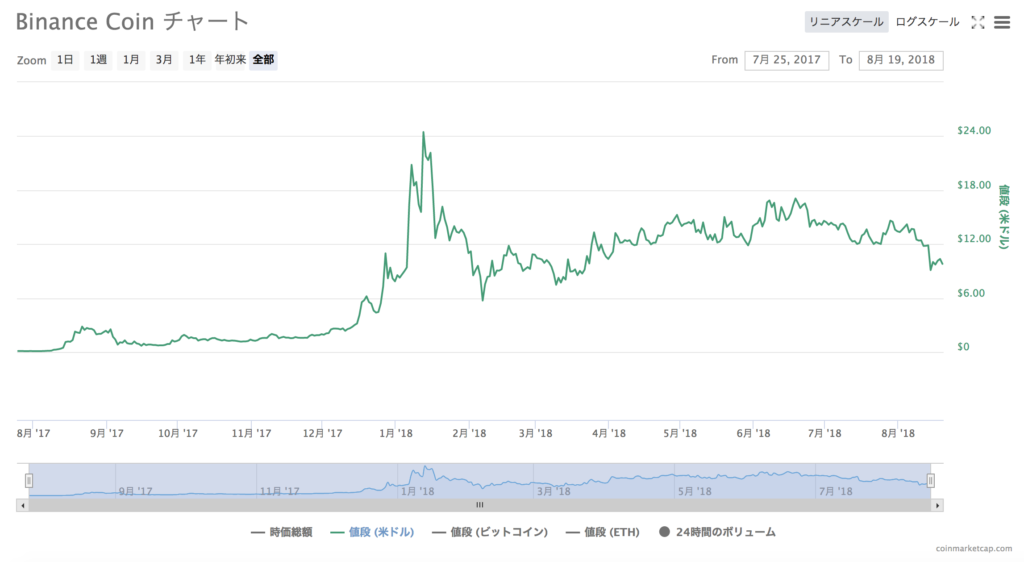Click the 8月 '17 x-axis label
This screenshot has width=1024, height=562.
pos(33,433)
